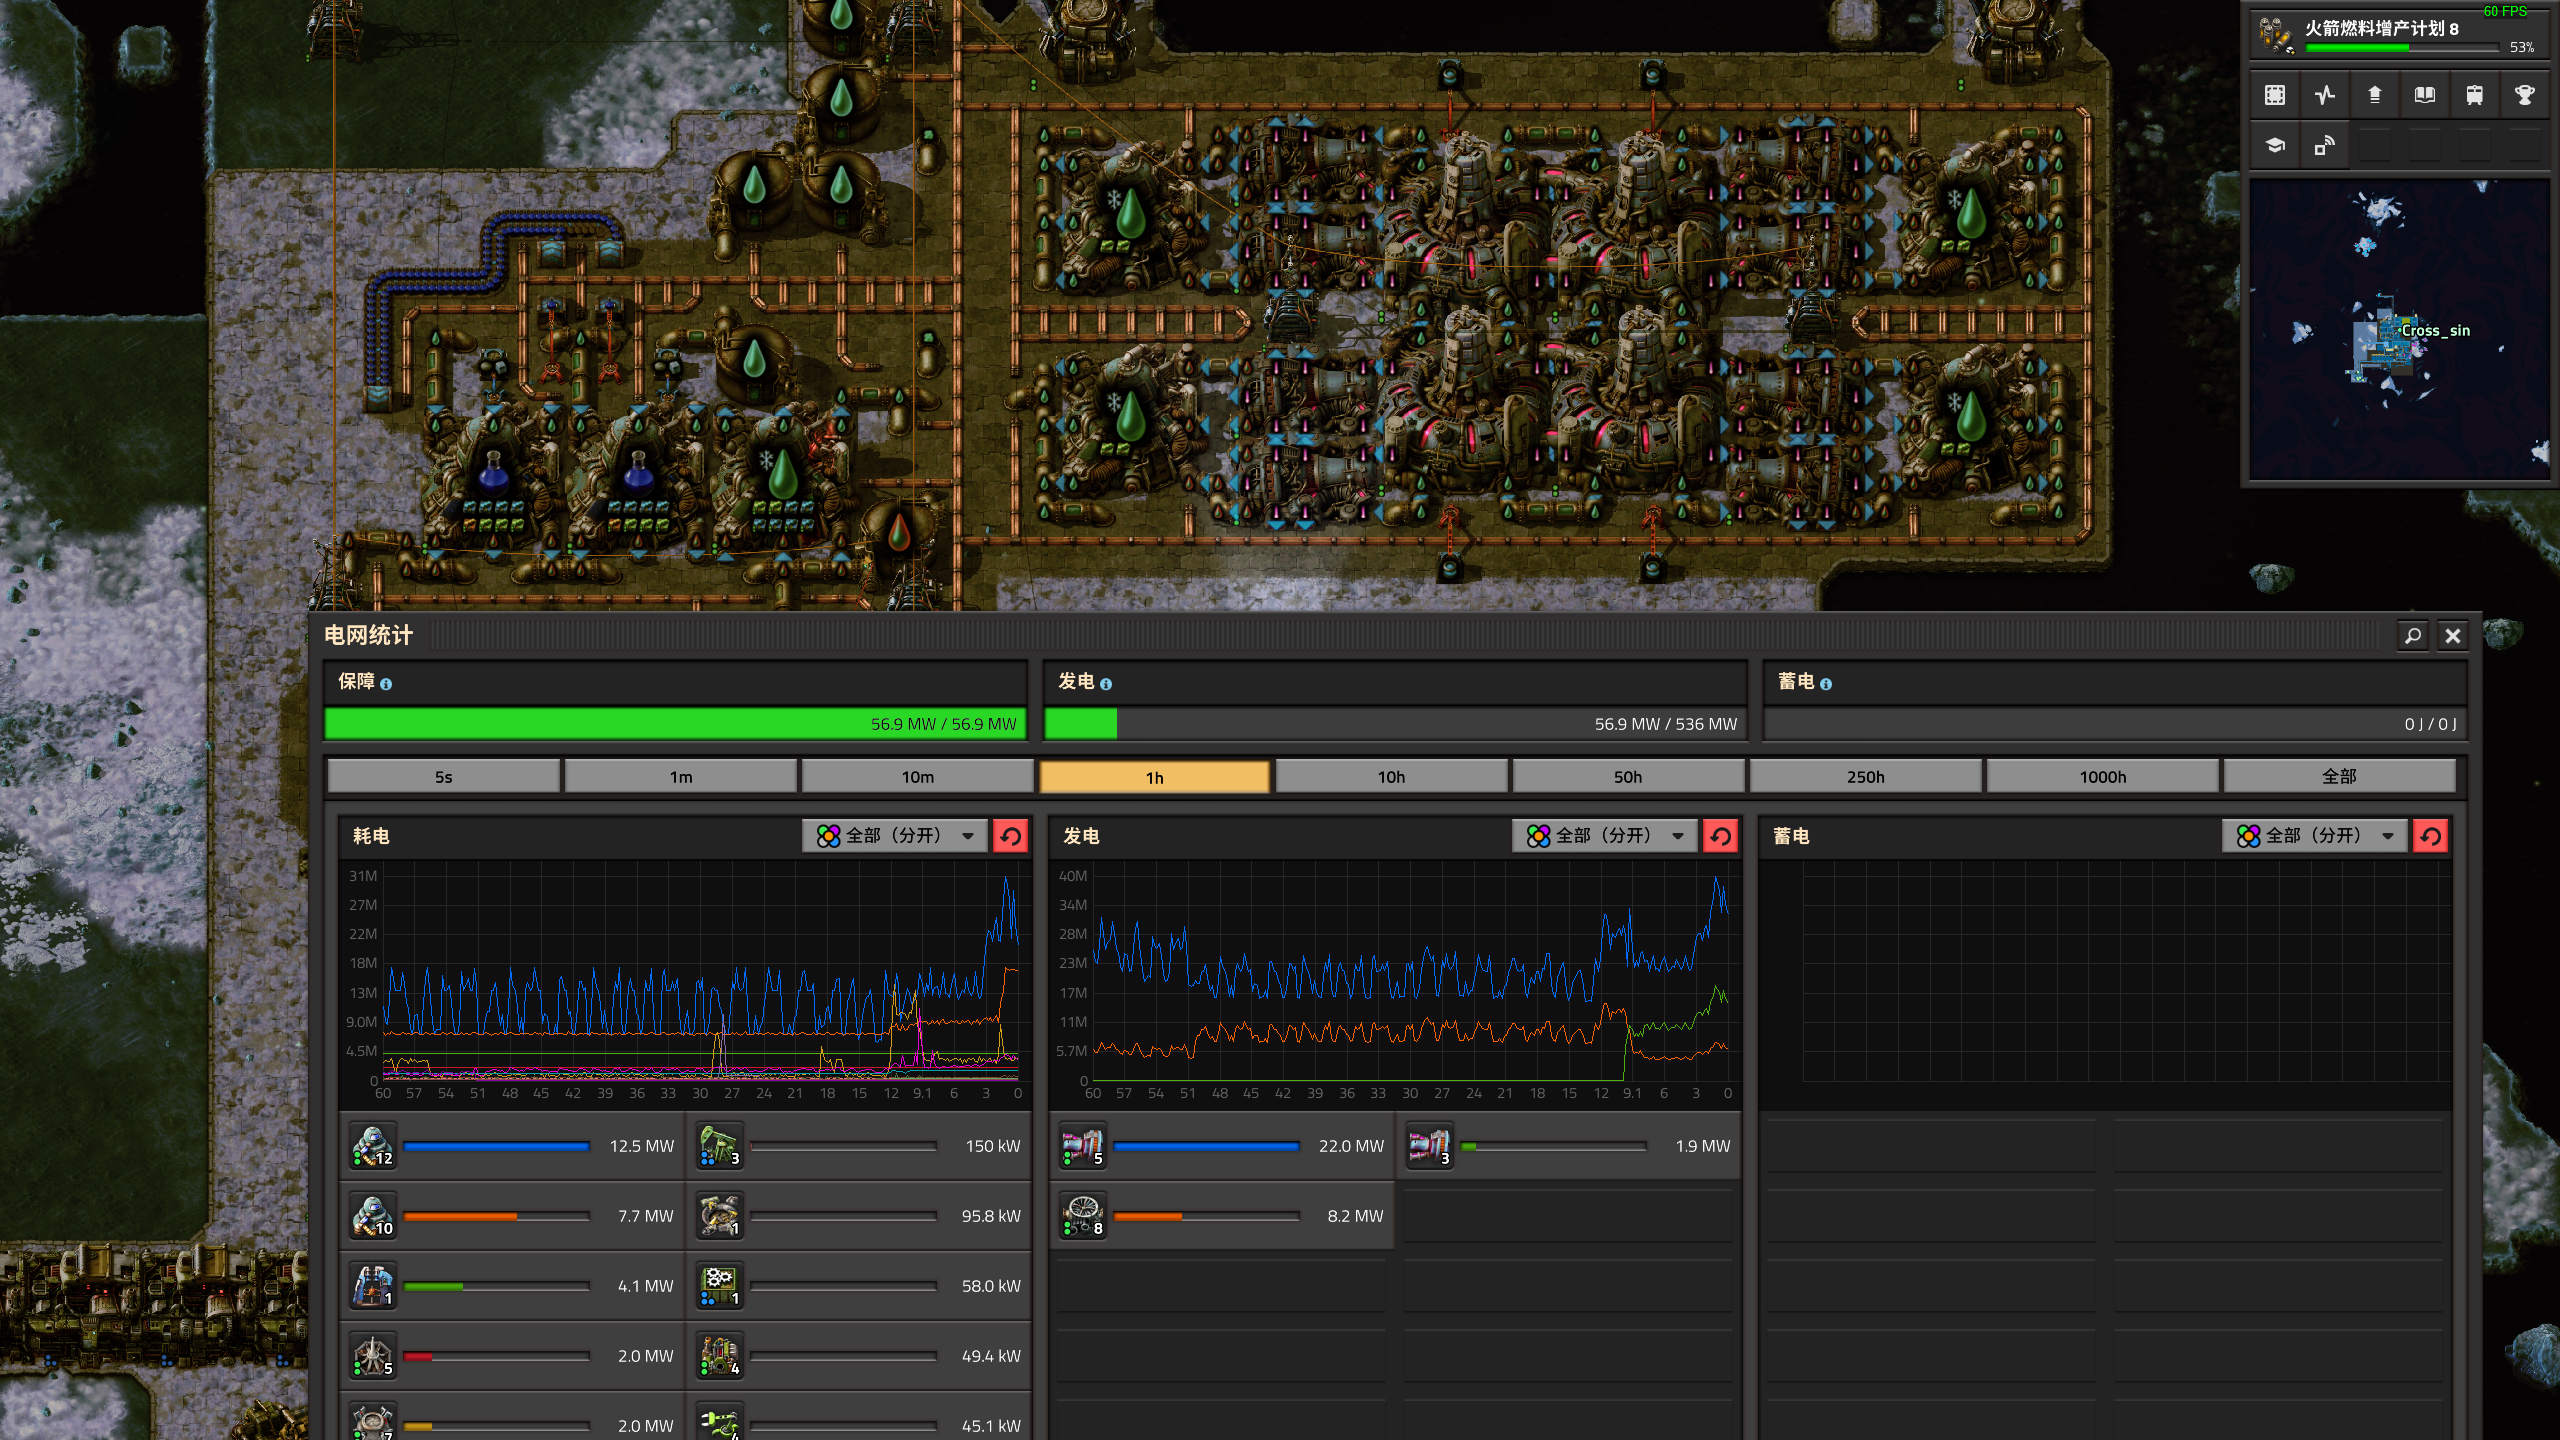Viewport: 2560px width, 1440px height.
Task: Click the 发电 production bar 56.9 MW / 536 MW
Action: [1395, 724]
